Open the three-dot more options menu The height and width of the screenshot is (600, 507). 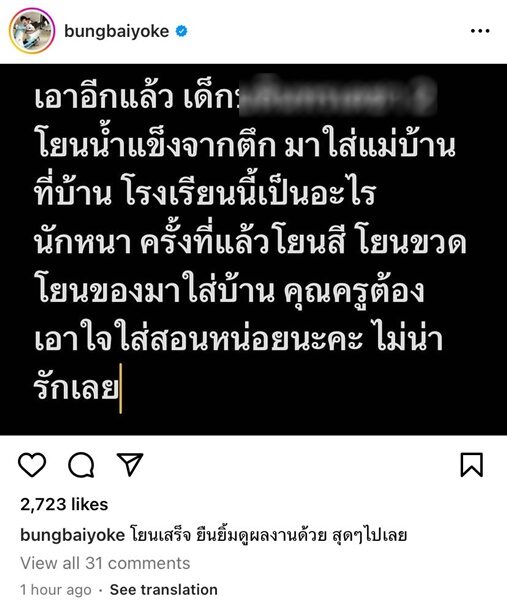(480, 31)
